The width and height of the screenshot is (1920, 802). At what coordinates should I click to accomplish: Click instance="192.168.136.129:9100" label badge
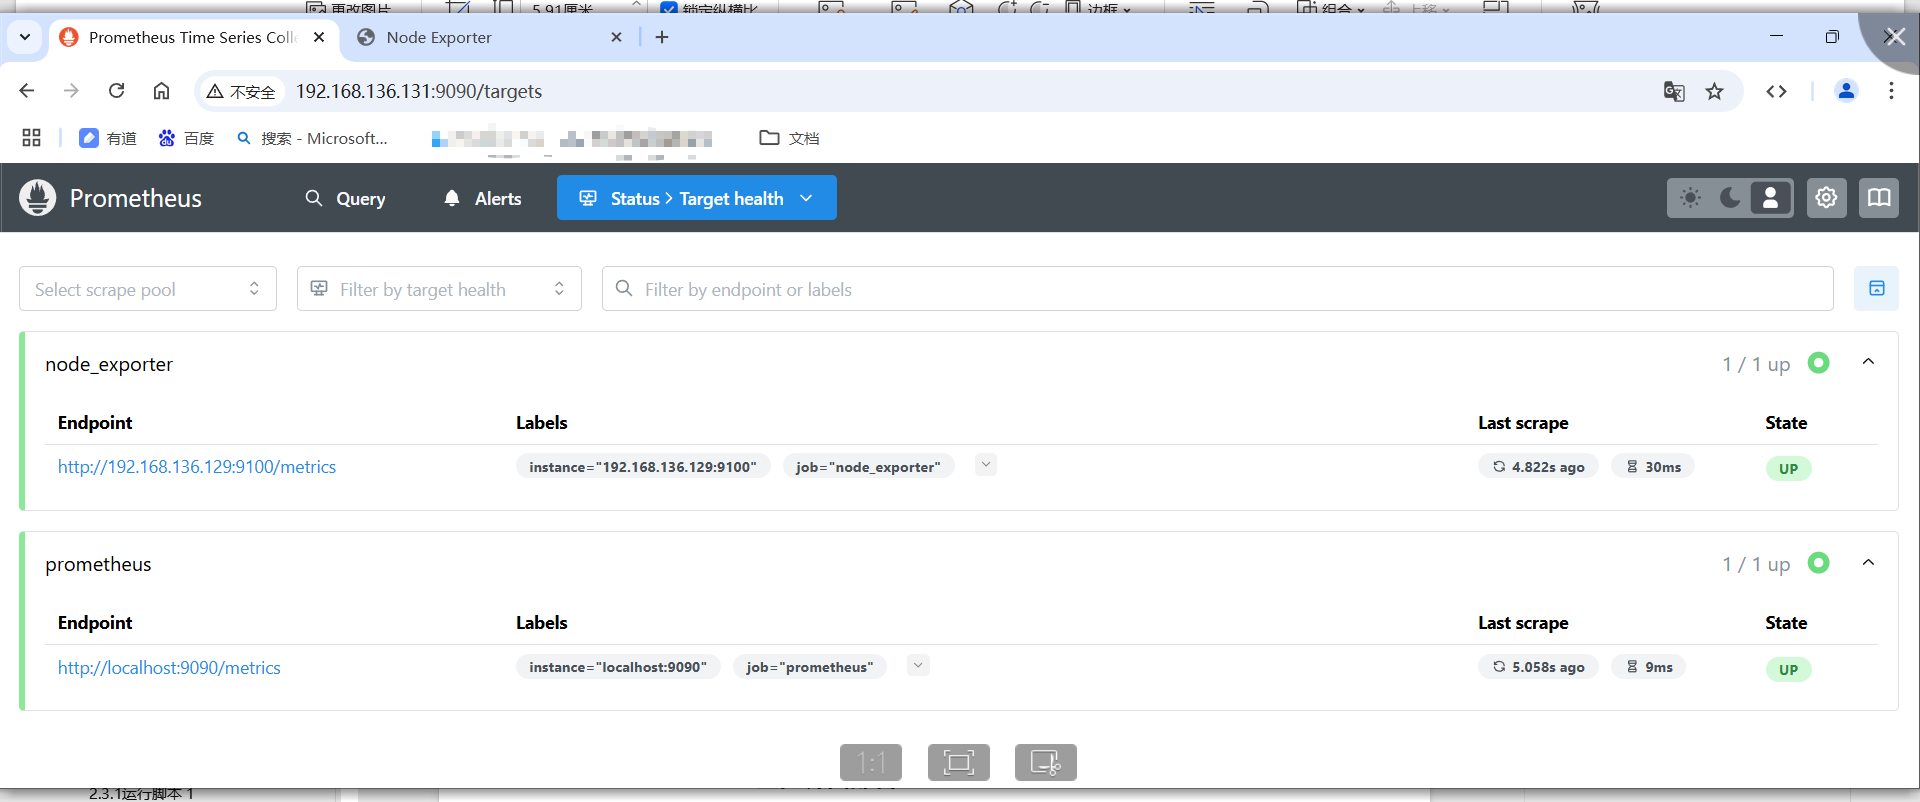(x=643, y=467)
